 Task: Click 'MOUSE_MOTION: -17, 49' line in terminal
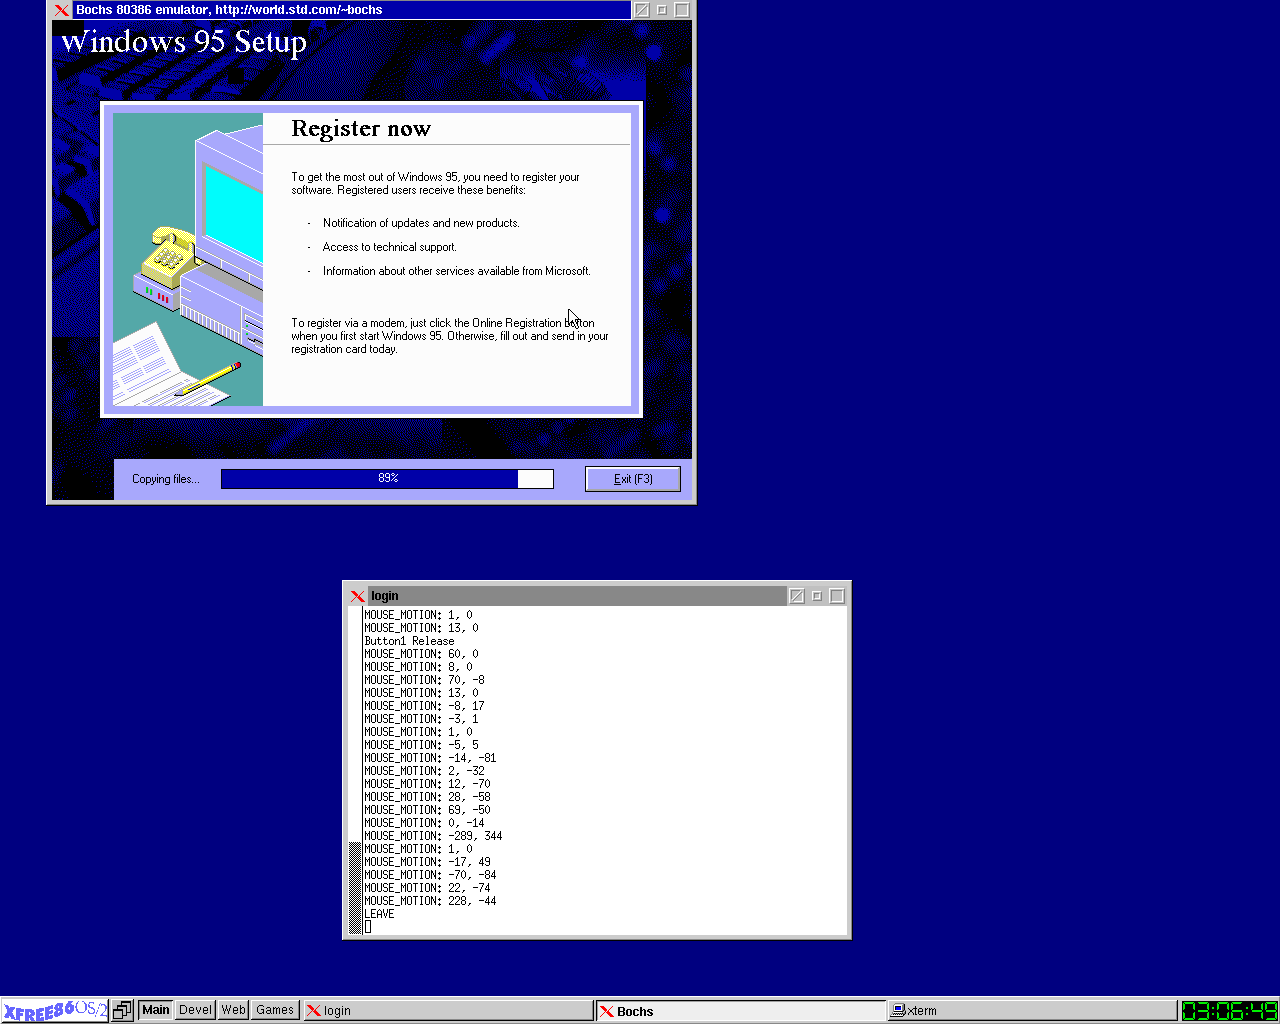click(427, 862)
